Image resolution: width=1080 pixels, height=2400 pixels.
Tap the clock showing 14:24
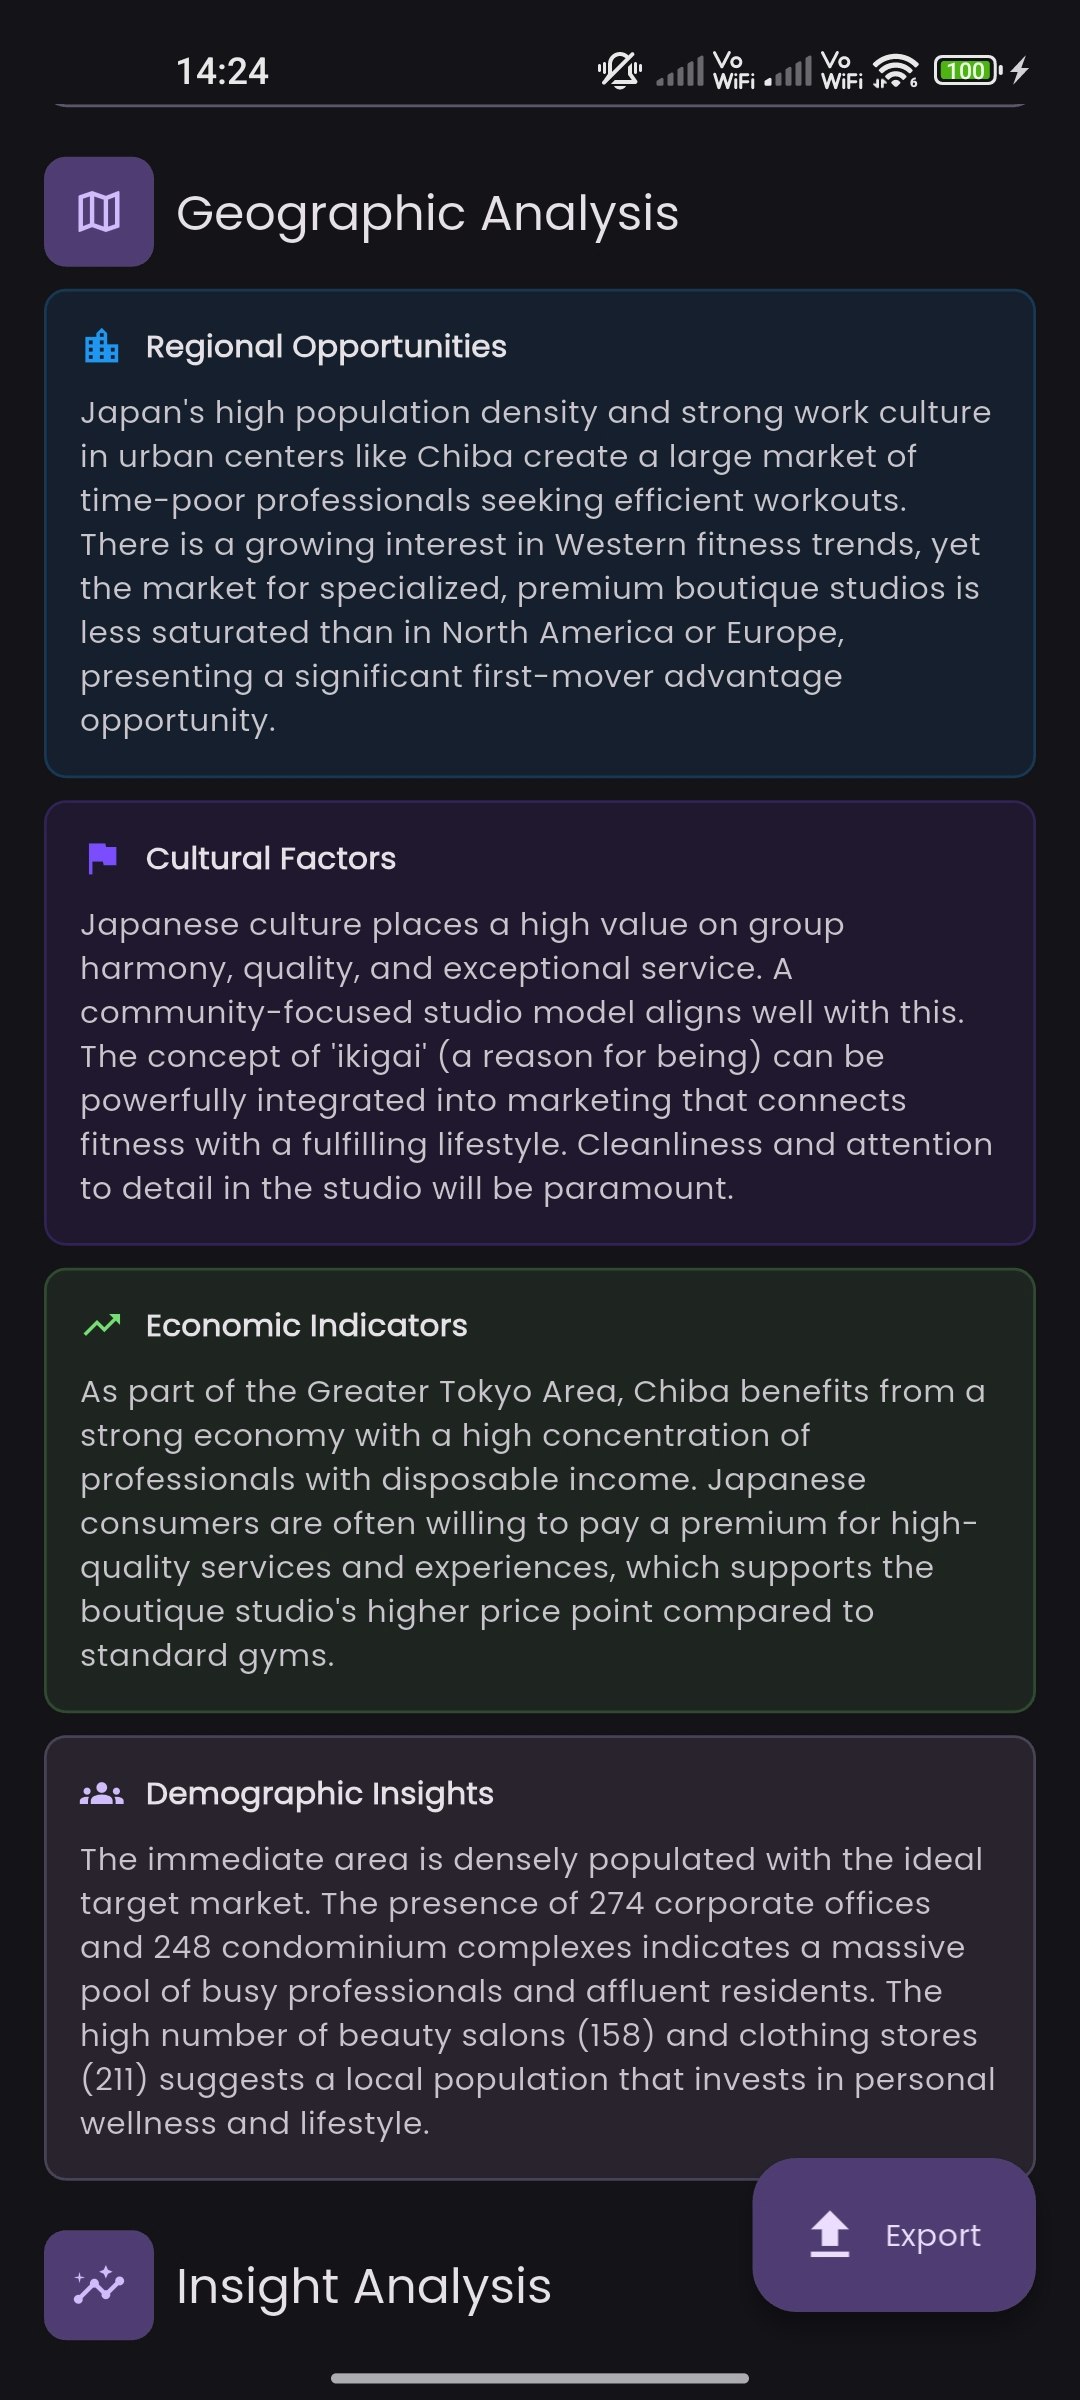(x=222, y=71)
